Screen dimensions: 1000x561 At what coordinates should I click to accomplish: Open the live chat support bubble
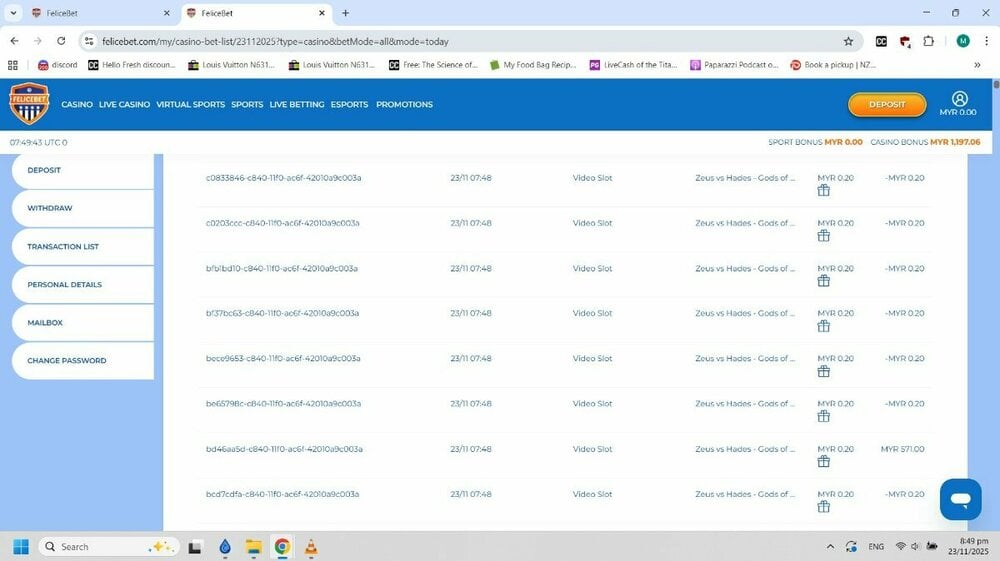coord(960,499)
